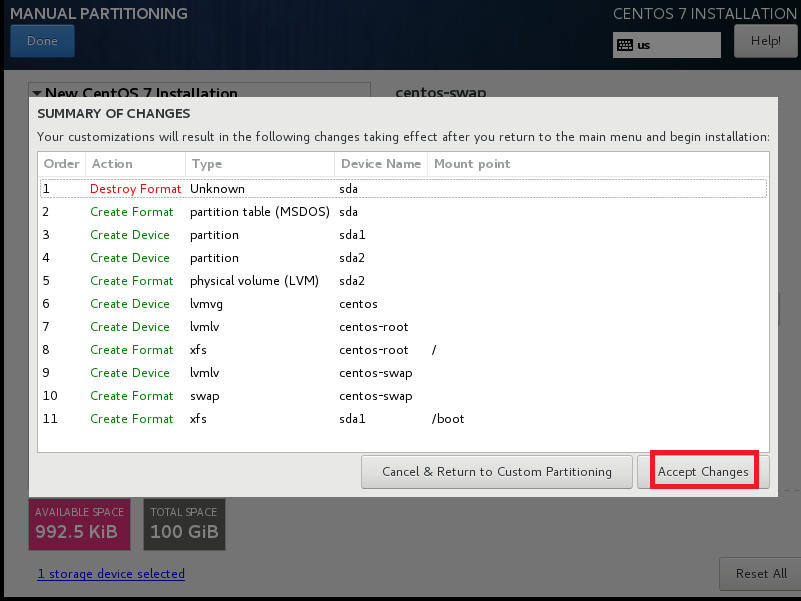The width and height of the screenshot is (801, 601).
Task: Click the Device Name column header
Action: (x=381, y=164)
